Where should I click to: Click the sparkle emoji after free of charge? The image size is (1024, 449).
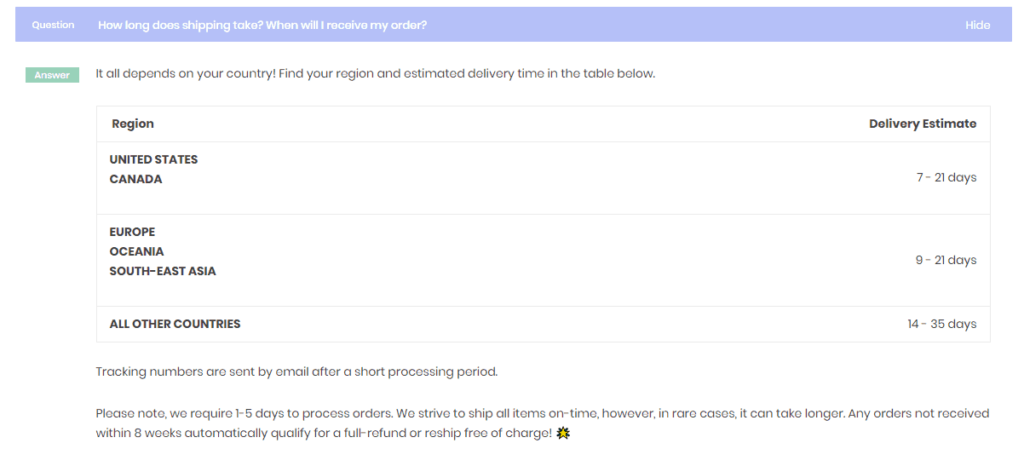(562, 433)
